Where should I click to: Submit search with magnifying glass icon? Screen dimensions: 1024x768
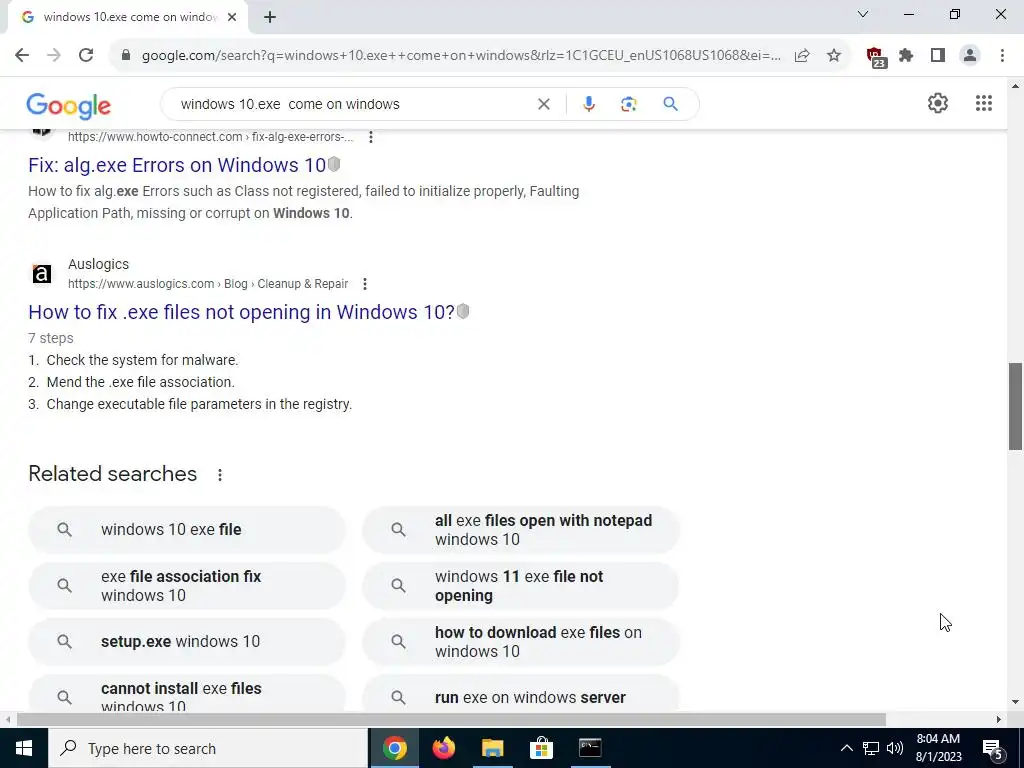click(x=670, y=104)
